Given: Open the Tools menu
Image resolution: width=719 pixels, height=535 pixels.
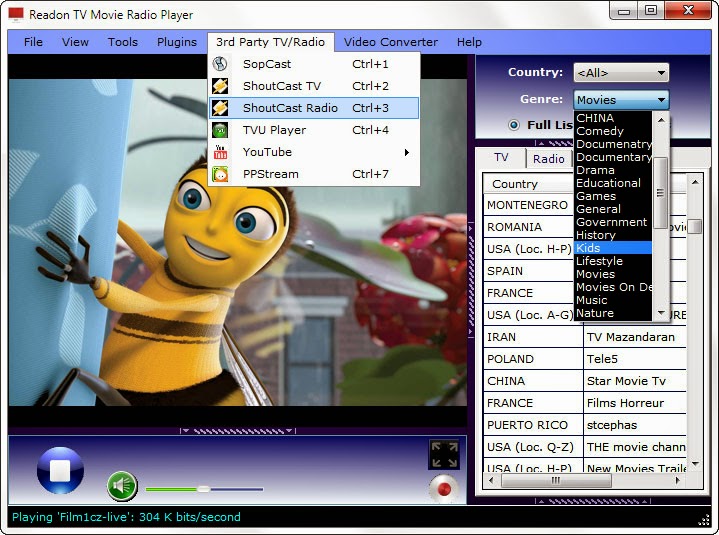Looking at the screenshot, I should tap(122, 42).
